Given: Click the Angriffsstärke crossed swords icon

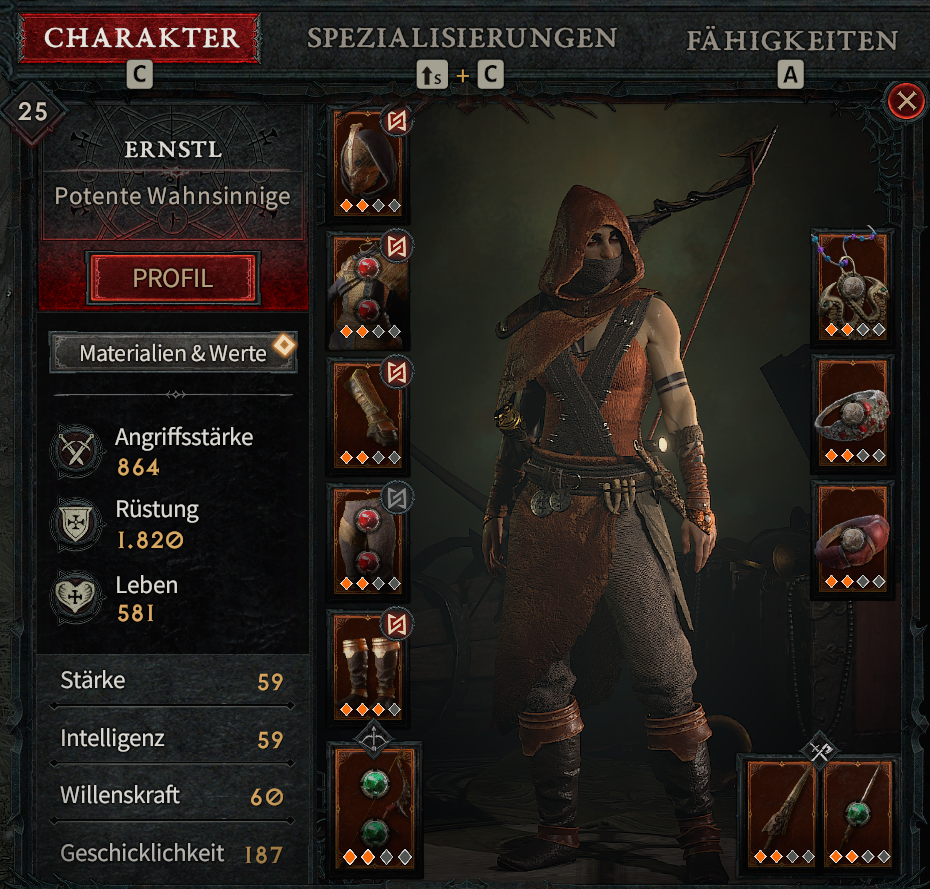Looking at the screenshot, I should click(x=76, y=452).
